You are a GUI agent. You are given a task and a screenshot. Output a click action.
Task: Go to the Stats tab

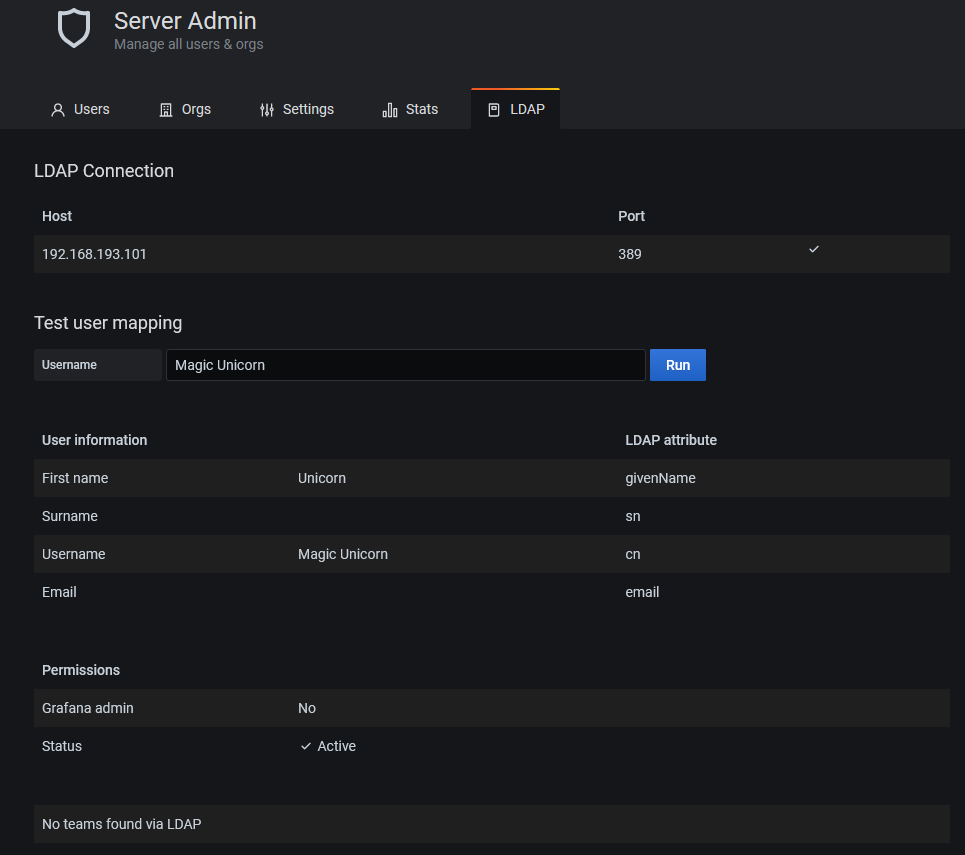(410, 110)
